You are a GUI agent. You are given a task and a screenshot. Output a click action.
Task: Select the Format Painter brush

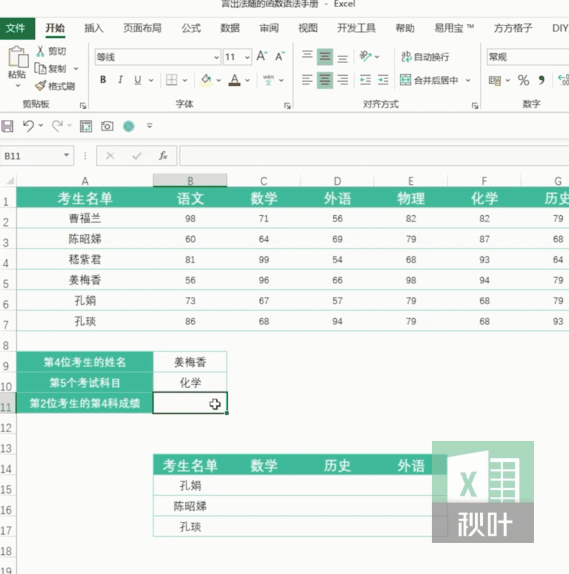click(40, 86)
